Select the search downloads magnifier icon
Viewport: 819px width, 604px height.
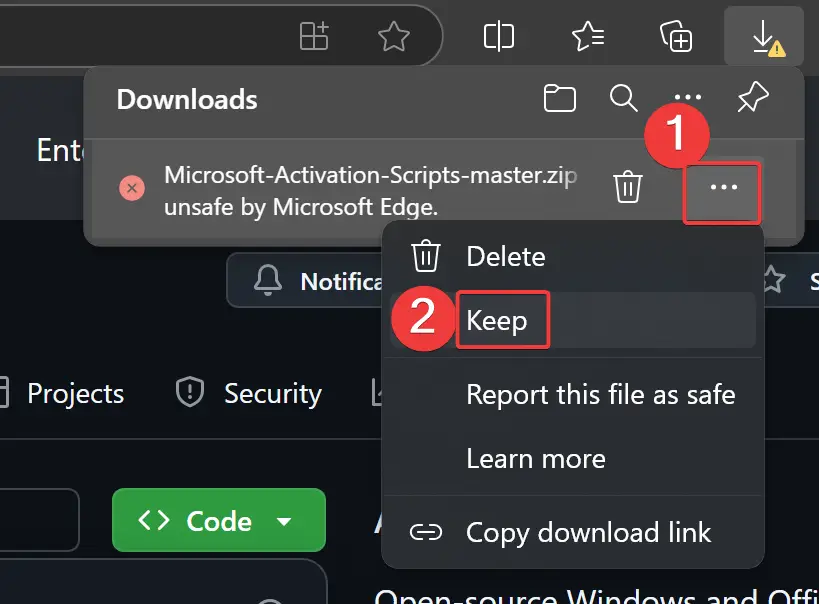623,99
